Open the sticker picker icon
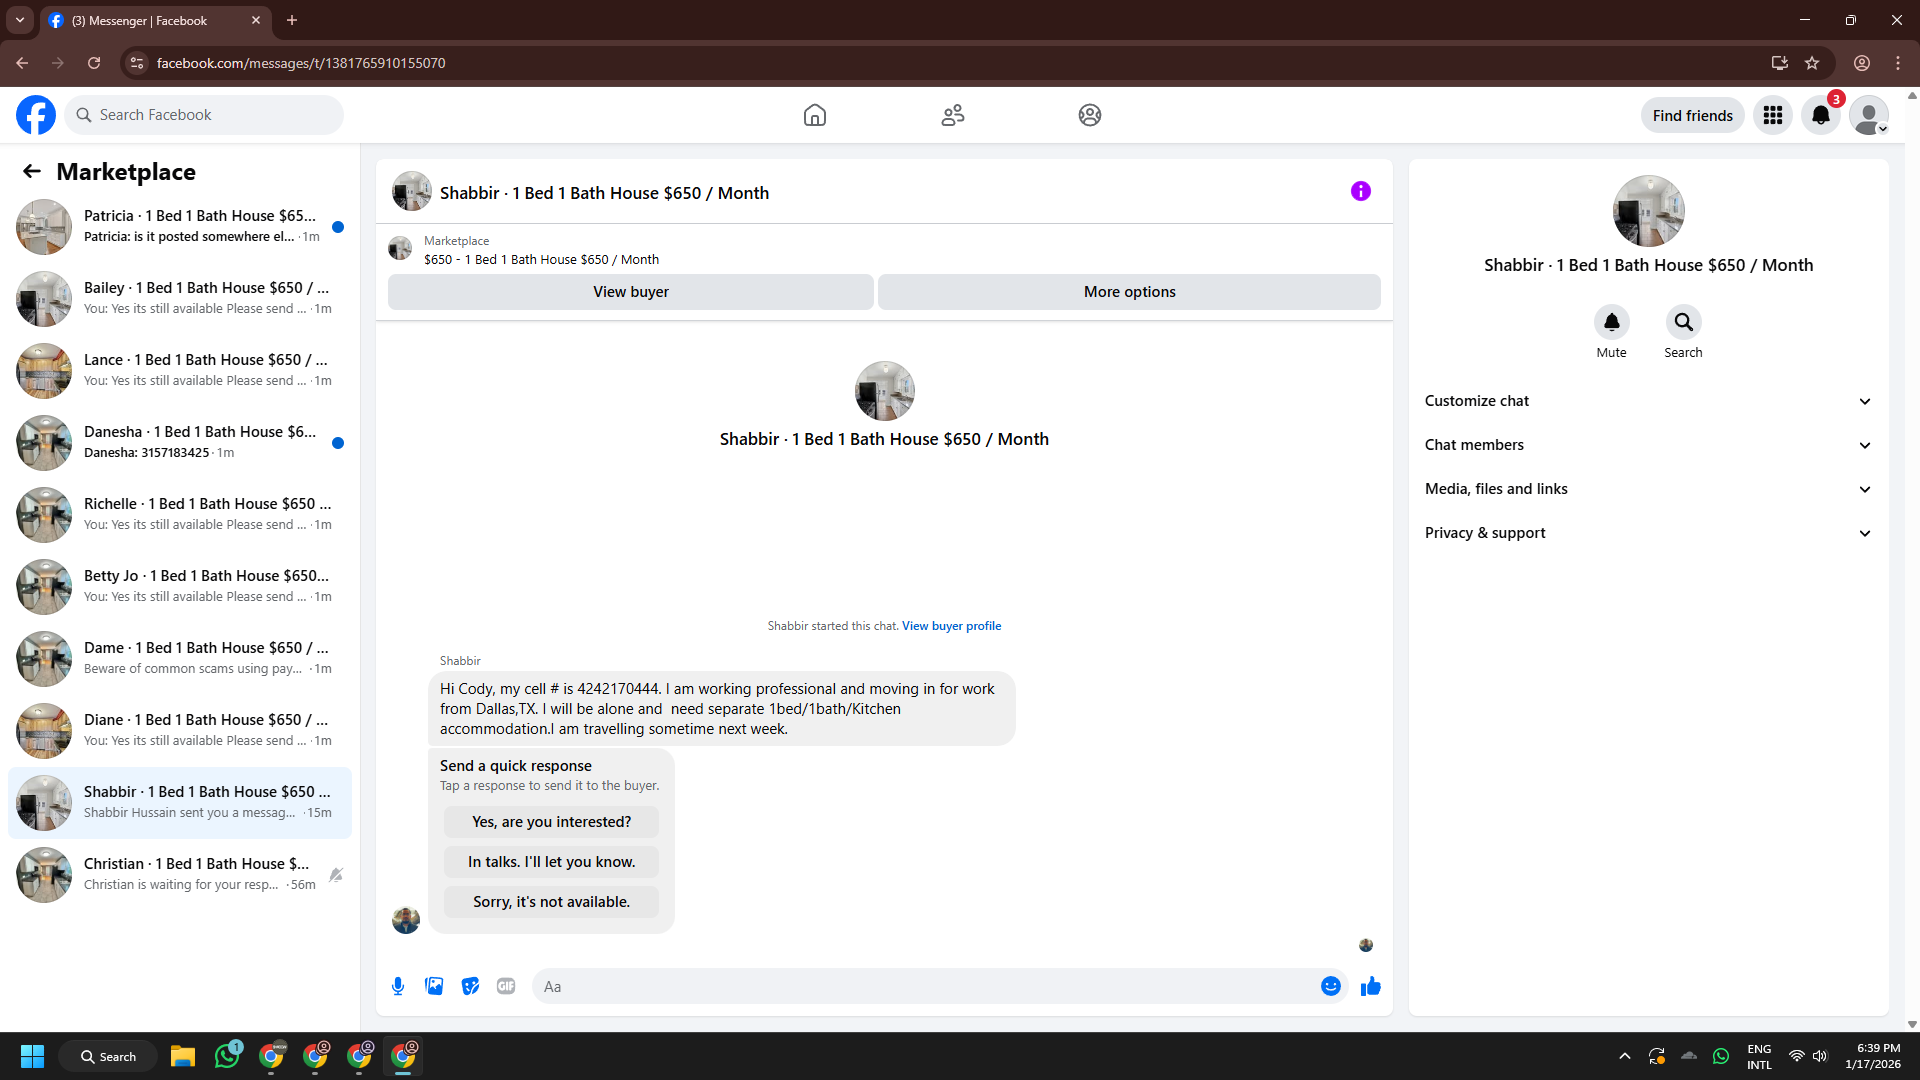1920x1080 pixels. click(470, 986)
